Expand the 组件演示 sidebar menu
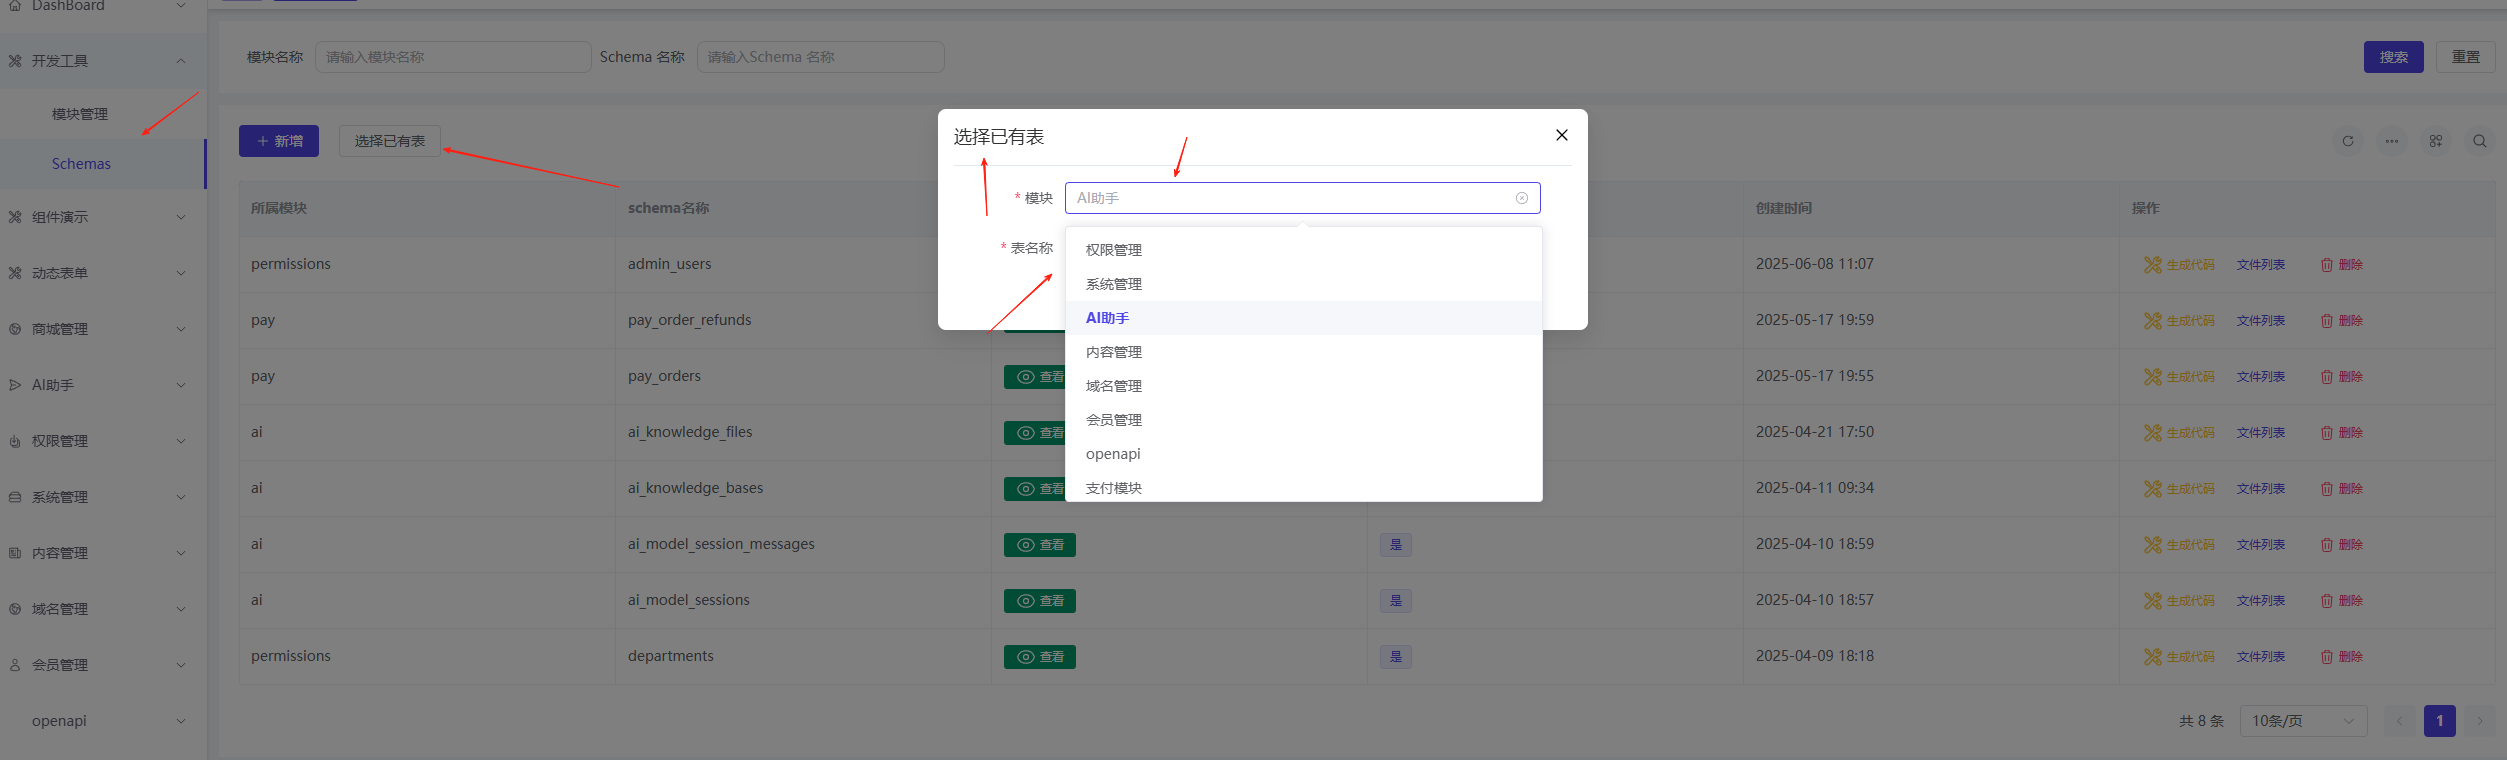 (x=103, y=217)
